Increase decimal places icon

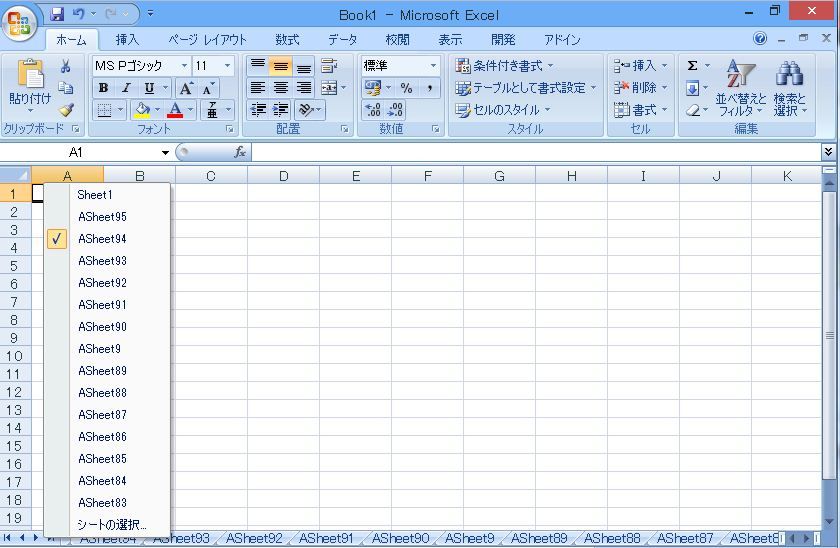pos(373,110)
